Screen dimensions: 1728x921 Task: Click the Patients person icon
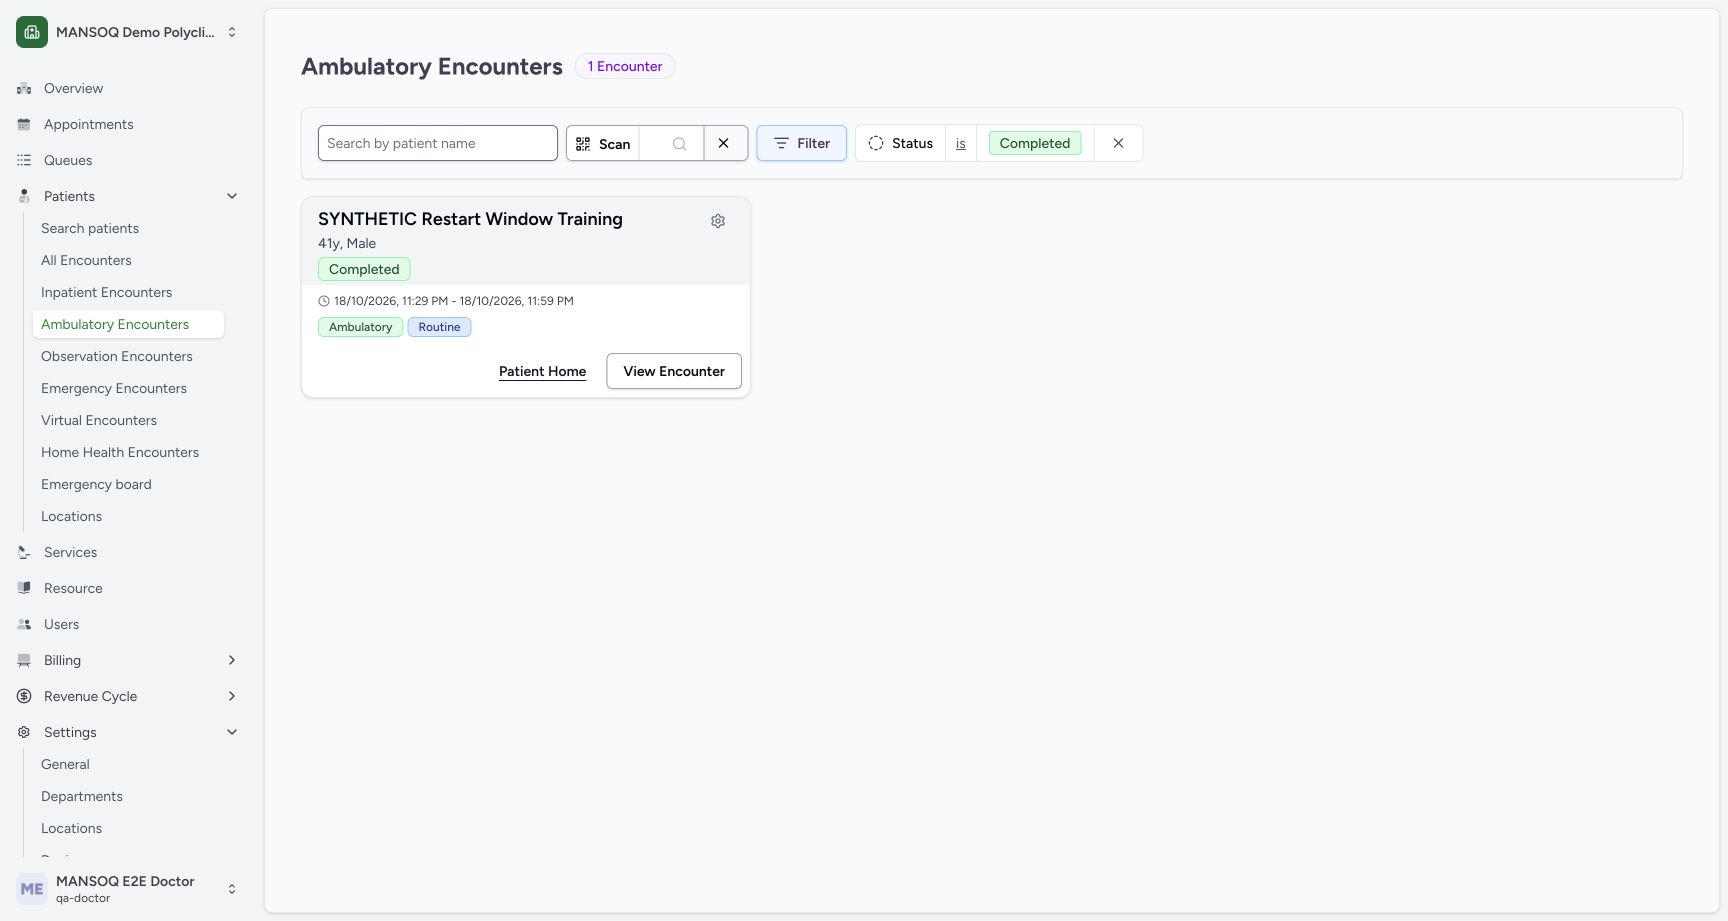tap(24, 196)
